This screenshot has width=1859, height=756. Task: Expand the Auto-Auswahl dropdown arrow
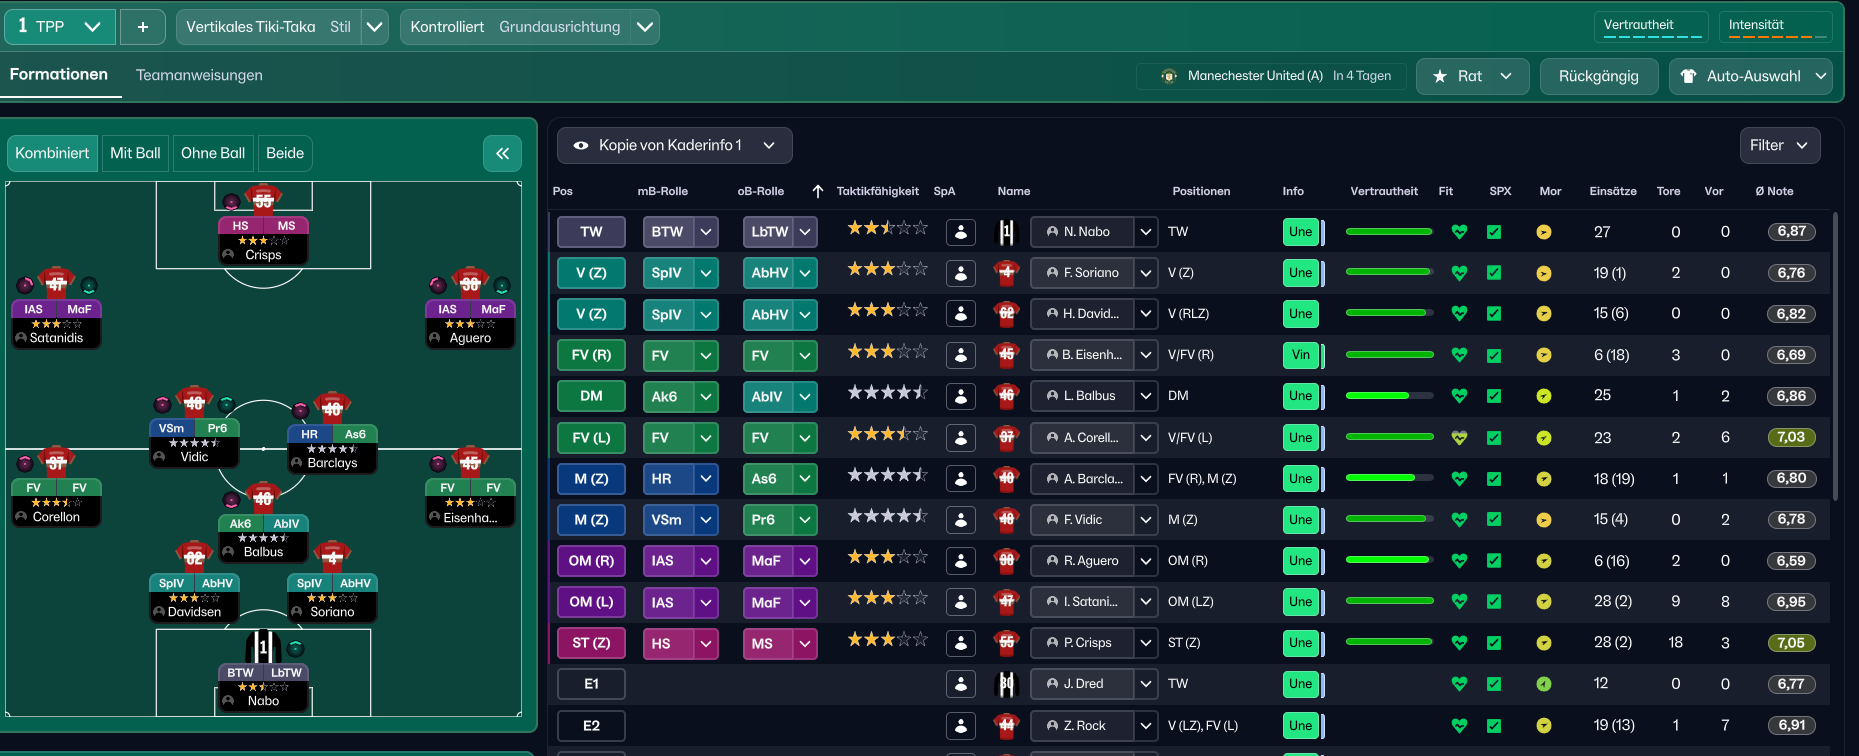(1821, 76)
